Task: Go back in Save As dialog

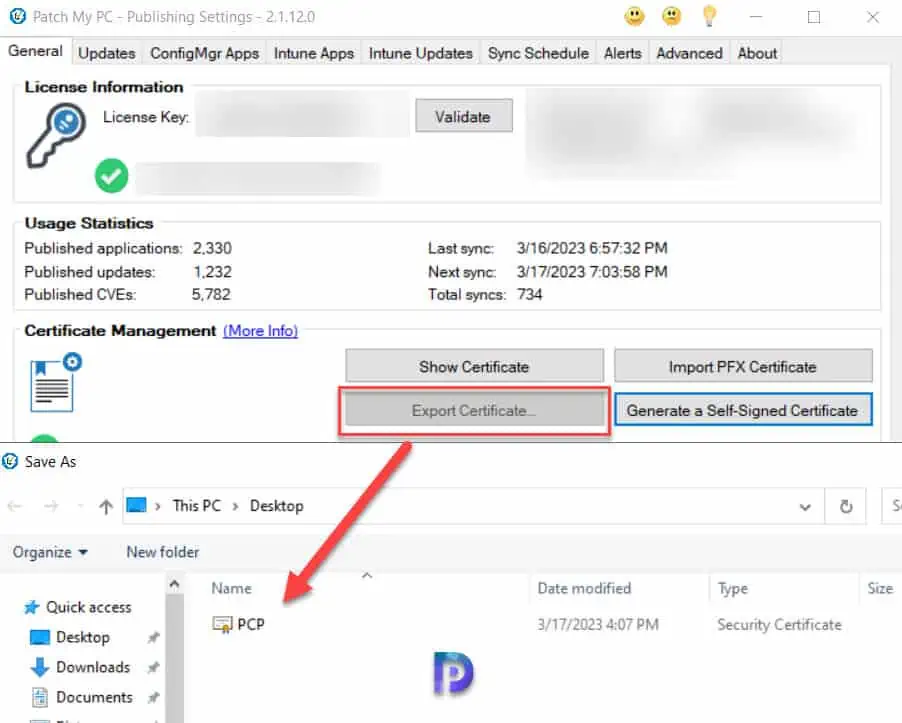Action: tap(15, 506)
